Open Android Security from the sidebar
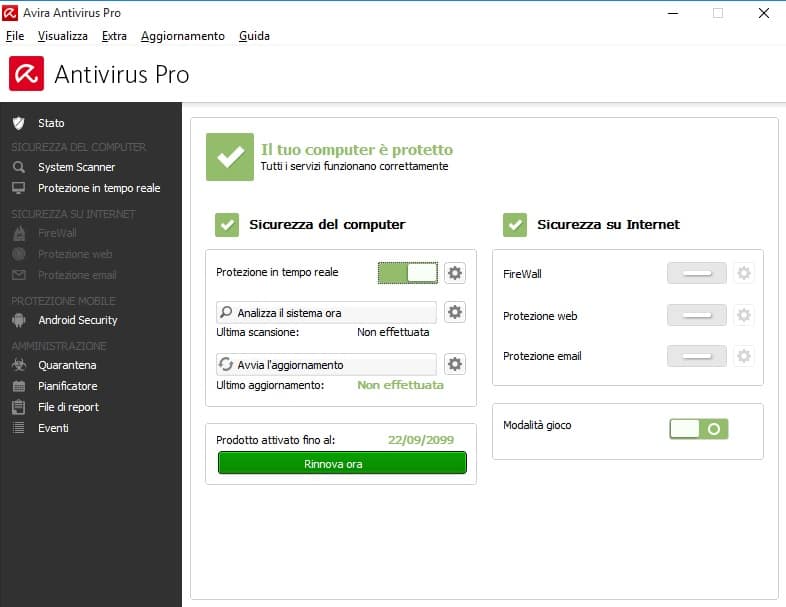Screen dimensions: 786x607 point(78,320)
